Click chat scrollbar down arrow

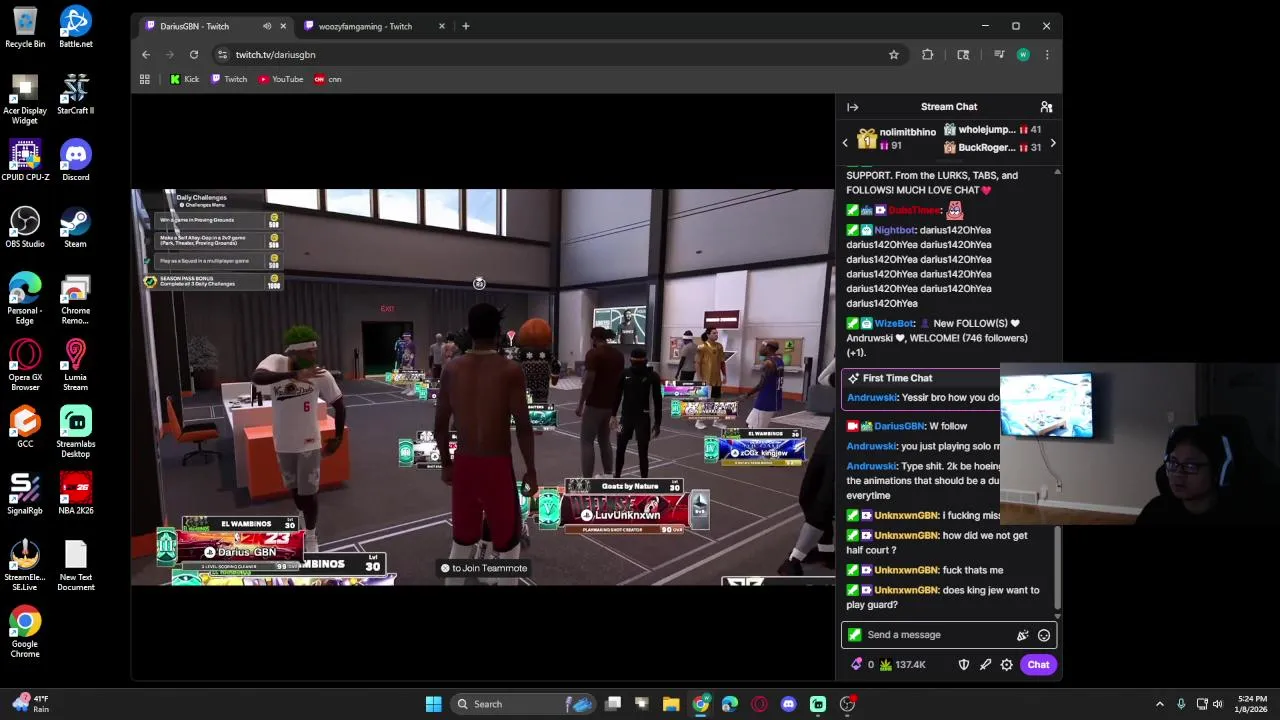pyautogui.click(x=1057, y=615)
